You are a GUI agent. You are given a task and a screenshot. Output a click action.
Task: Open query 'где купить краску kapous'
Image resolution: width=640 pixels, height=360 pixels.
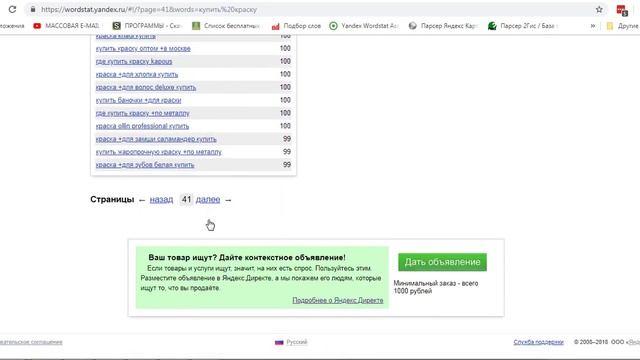134,62
